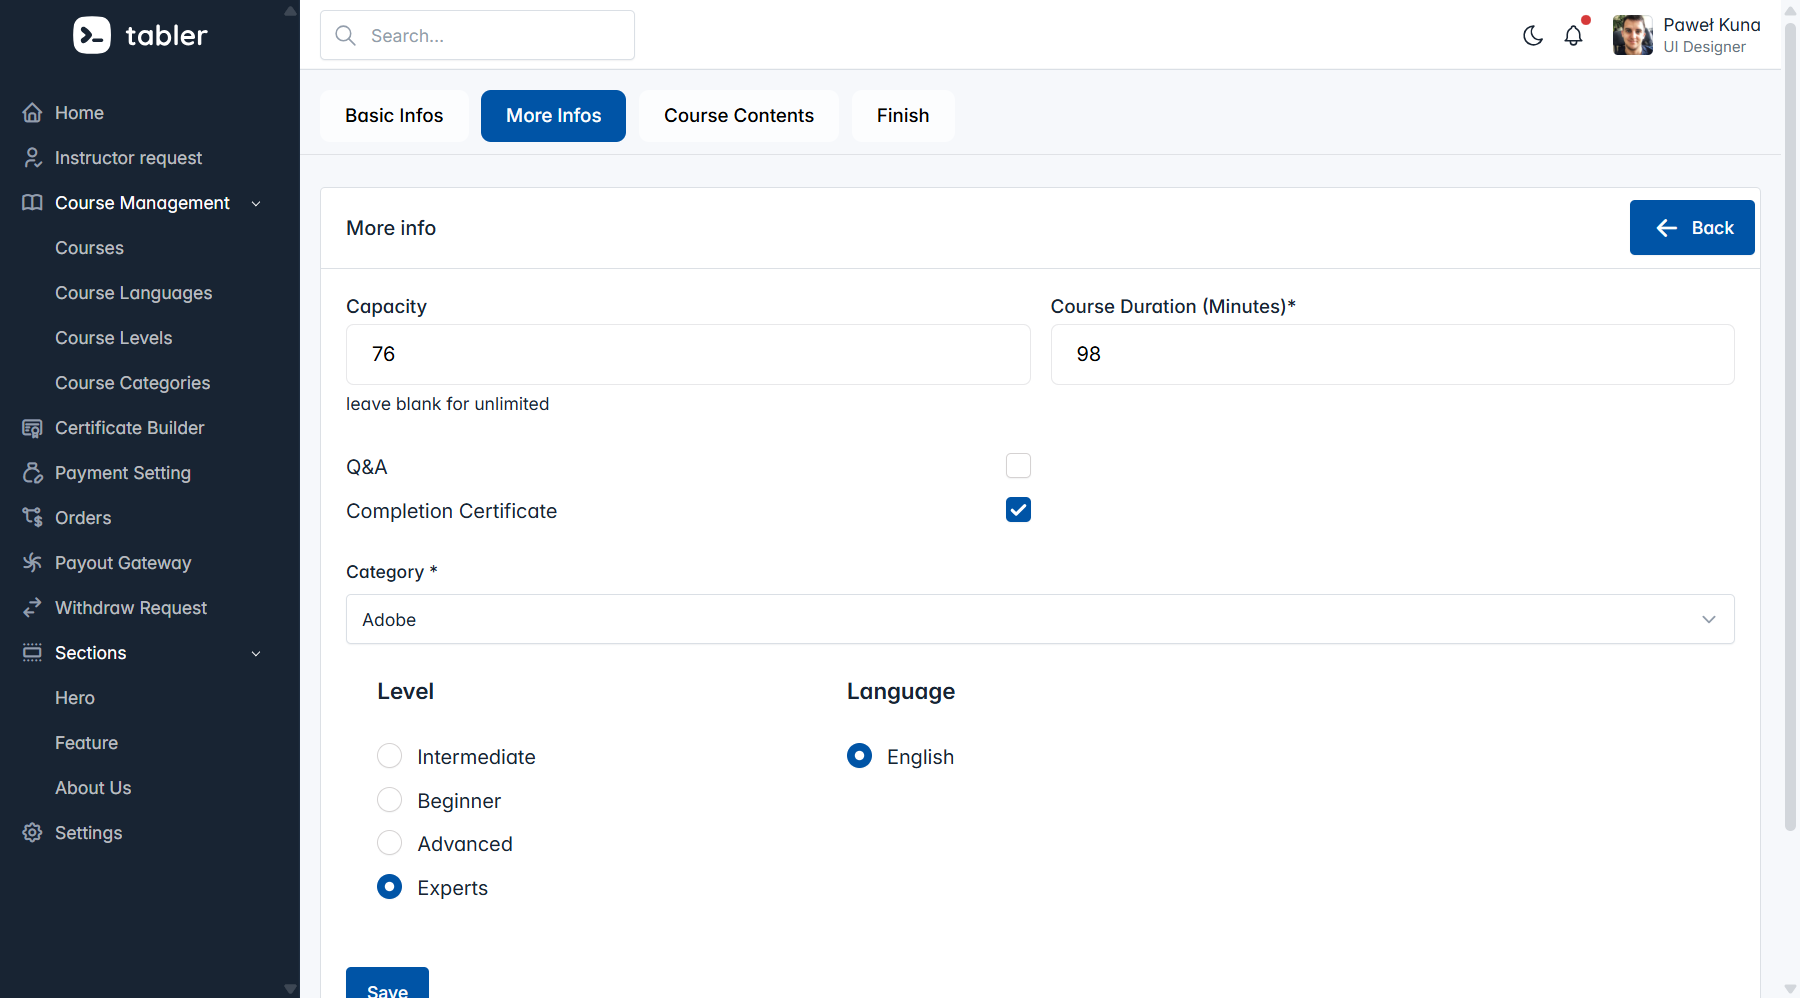1800x998 pixels.
Task: Open the Category dropdown showing Adobe
Action: (x=1039, y=620)
